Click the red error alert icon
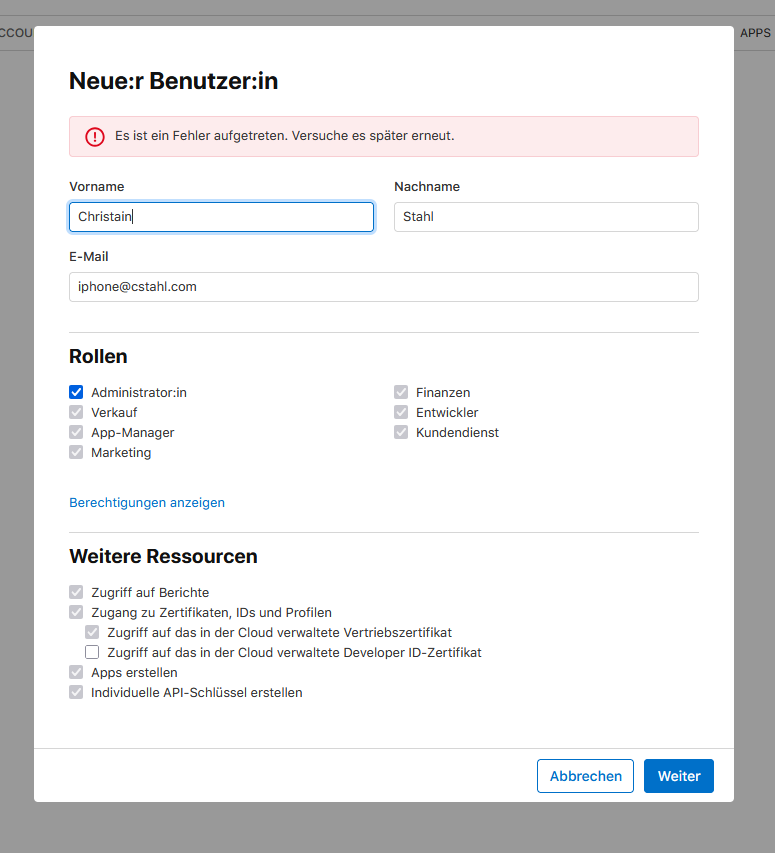The height and width of the screenshot is (853, 775). (95, 137)
